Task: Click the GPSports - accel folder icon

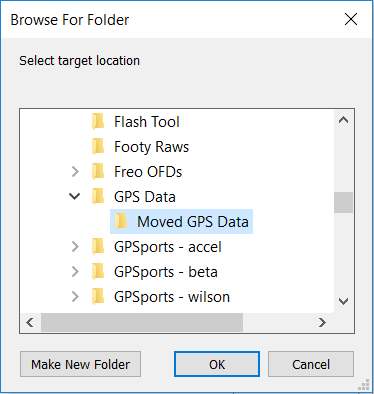Action: coord(98,247)
